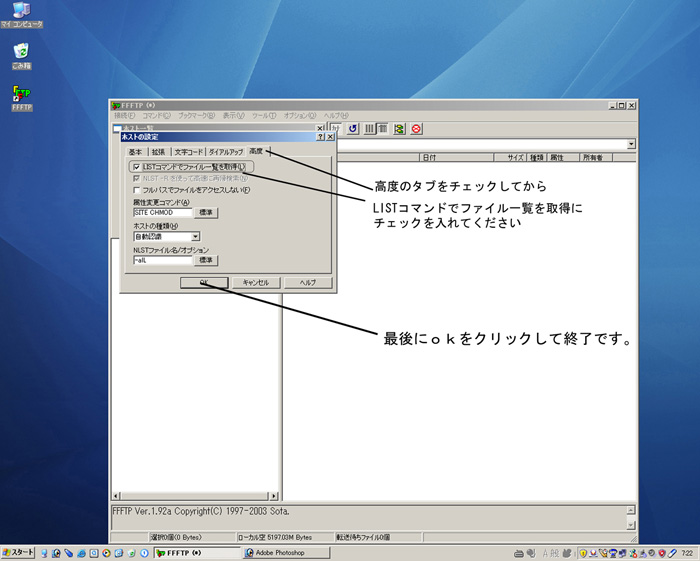Viewport: 700px width, 561px height.
Task: Switch to Adobe Photoshop taskbar button
Action: point(287,553)
